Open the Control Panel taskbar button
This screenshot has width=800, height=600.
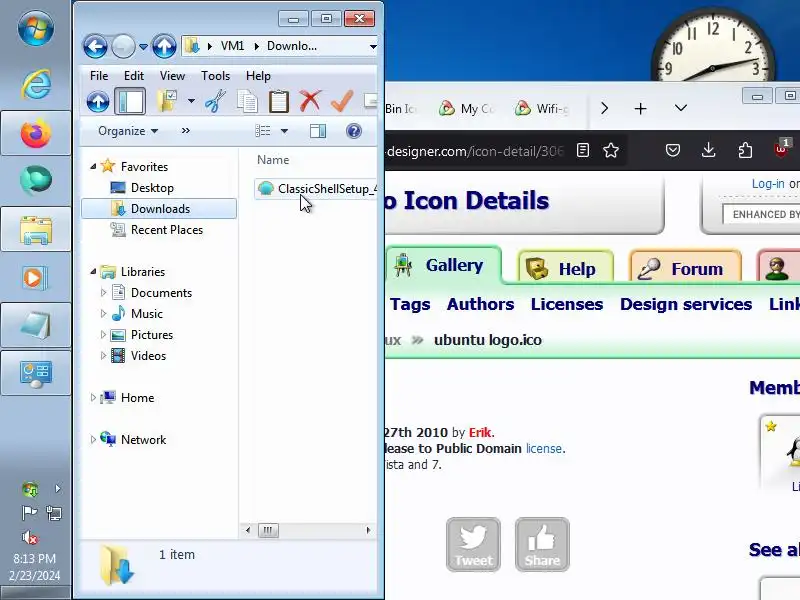[x=35, y=373]
